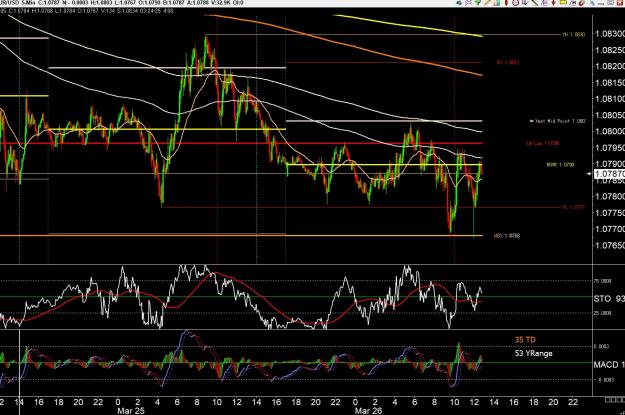Click the red R1 resistance level label
This screenshot has width=625, height=415.
pos(508,63)
